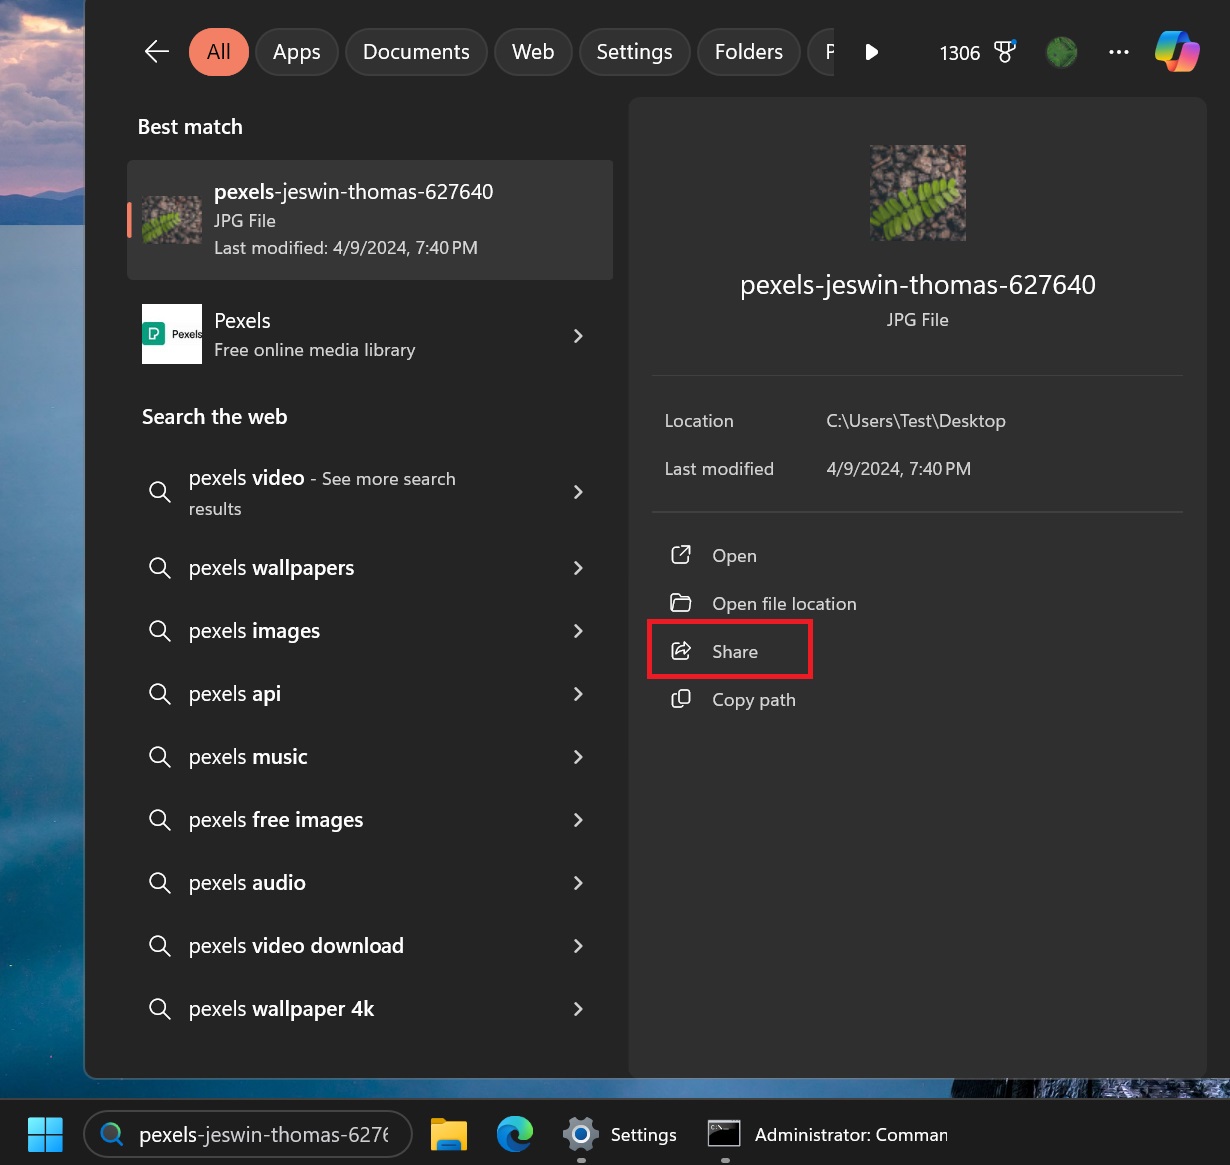
Task: Open best match pexels-jeswin-thomas-627640 result
Action: pos(370,220)
